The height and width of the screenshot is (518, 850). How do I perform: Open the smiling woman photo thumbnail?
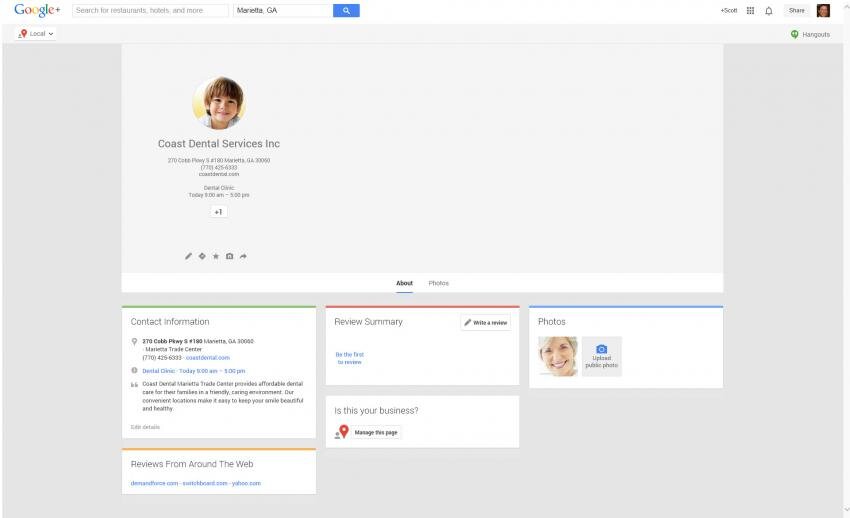[558, 356]
